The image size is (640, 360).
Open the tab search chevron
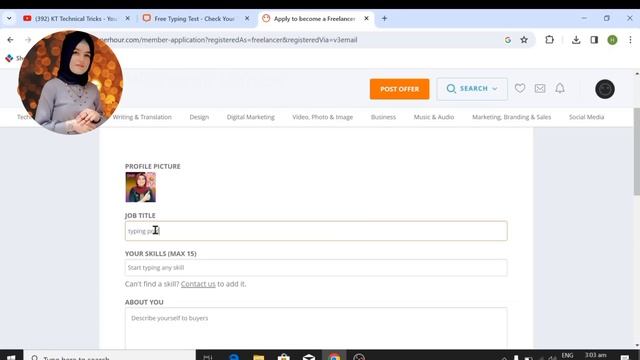[x=9, y=18]
